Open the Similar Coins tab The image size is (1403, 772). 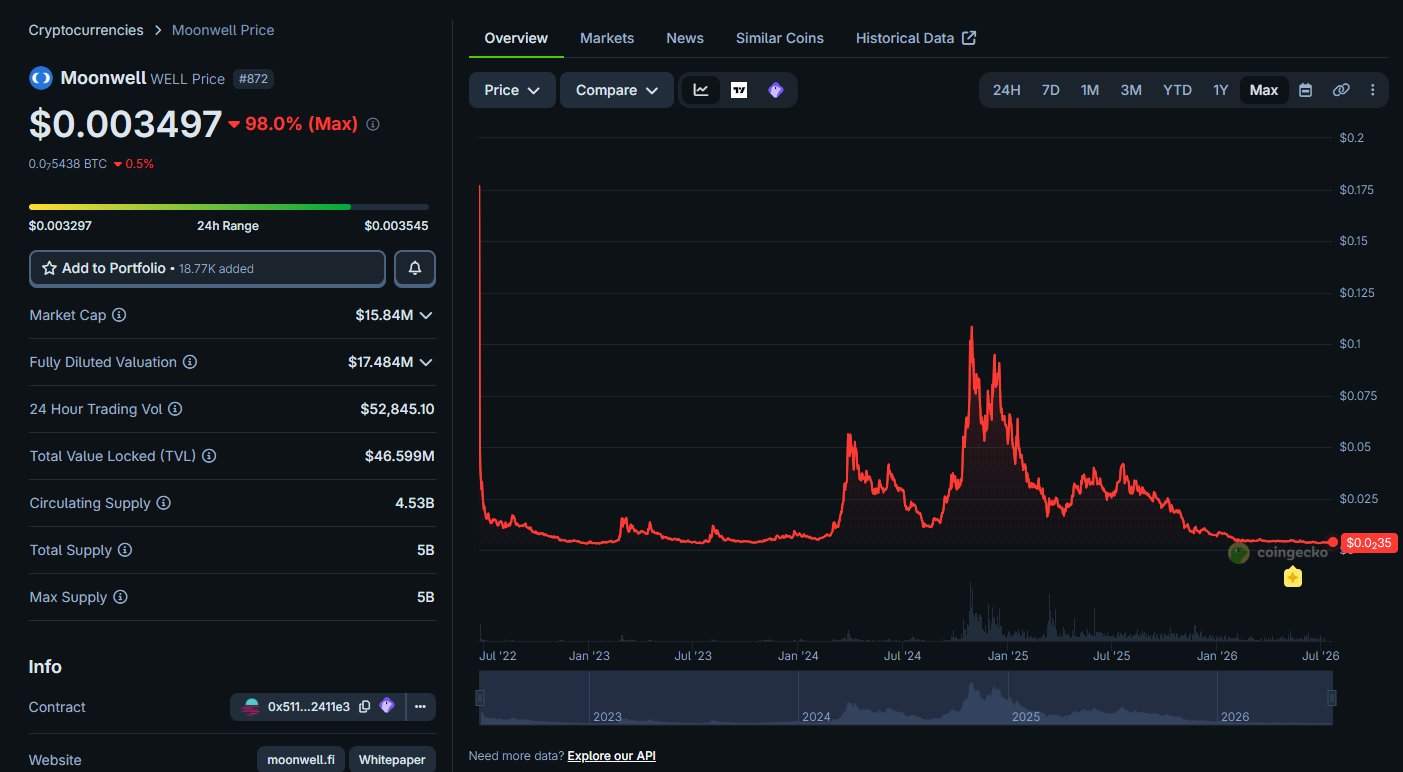coord(780,38)
